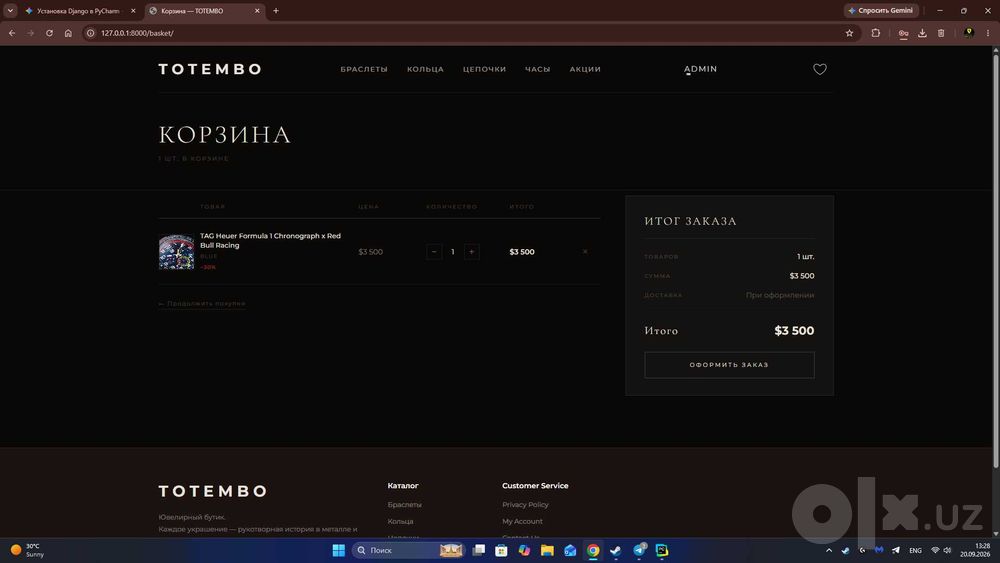Image resolution: width=1000 pixels, height=563 pixels.
Task: Open the Windows Start menu
Action: coord(339,550)
